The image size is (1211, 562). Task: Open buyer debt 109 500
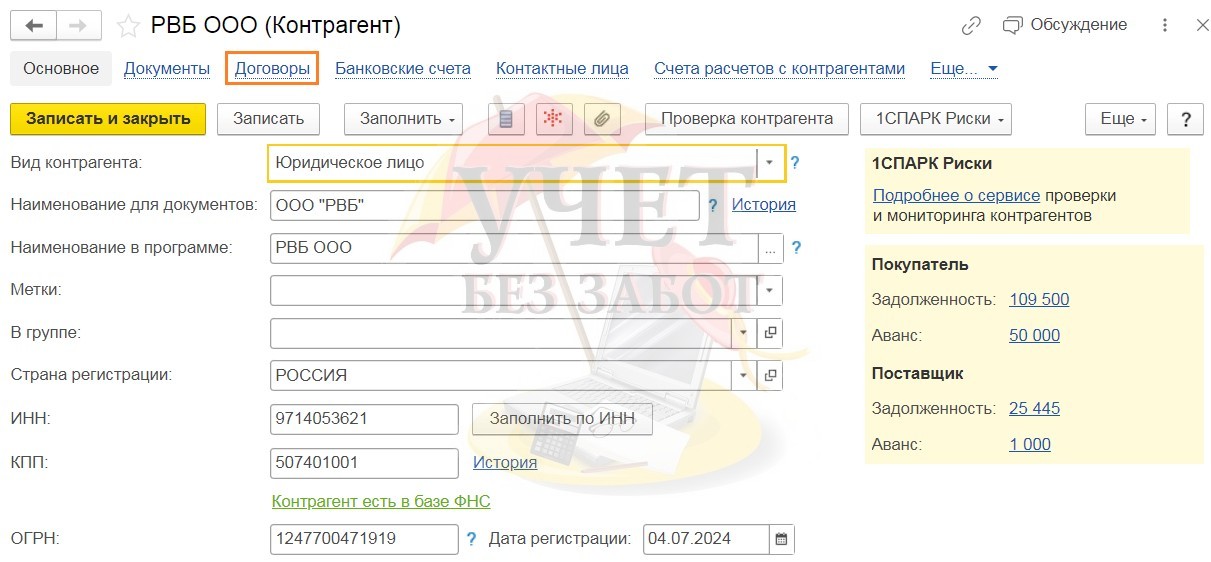point(1039,300)
